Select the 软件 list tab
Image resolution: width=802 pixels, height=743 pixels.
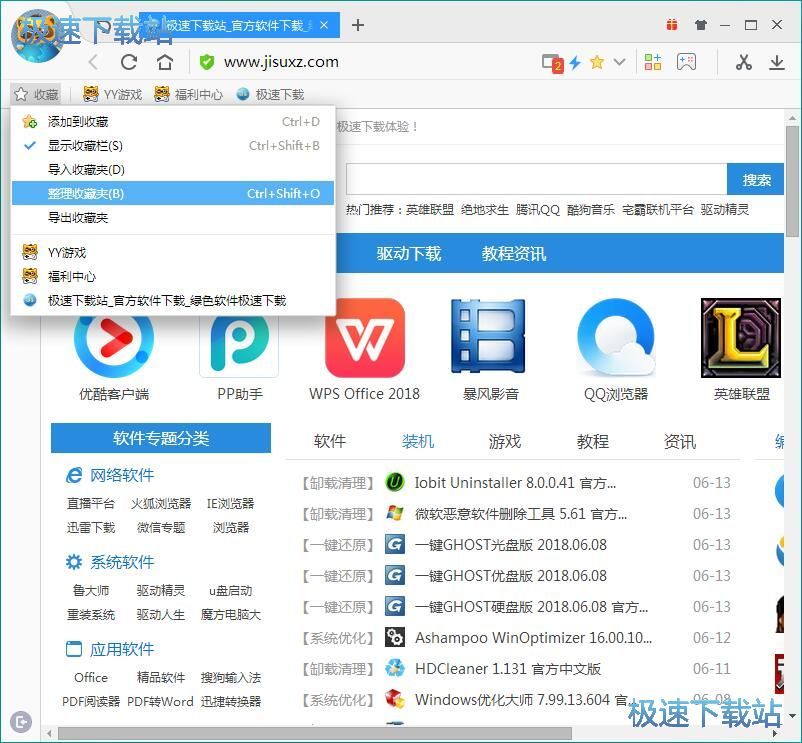[330, 441]
